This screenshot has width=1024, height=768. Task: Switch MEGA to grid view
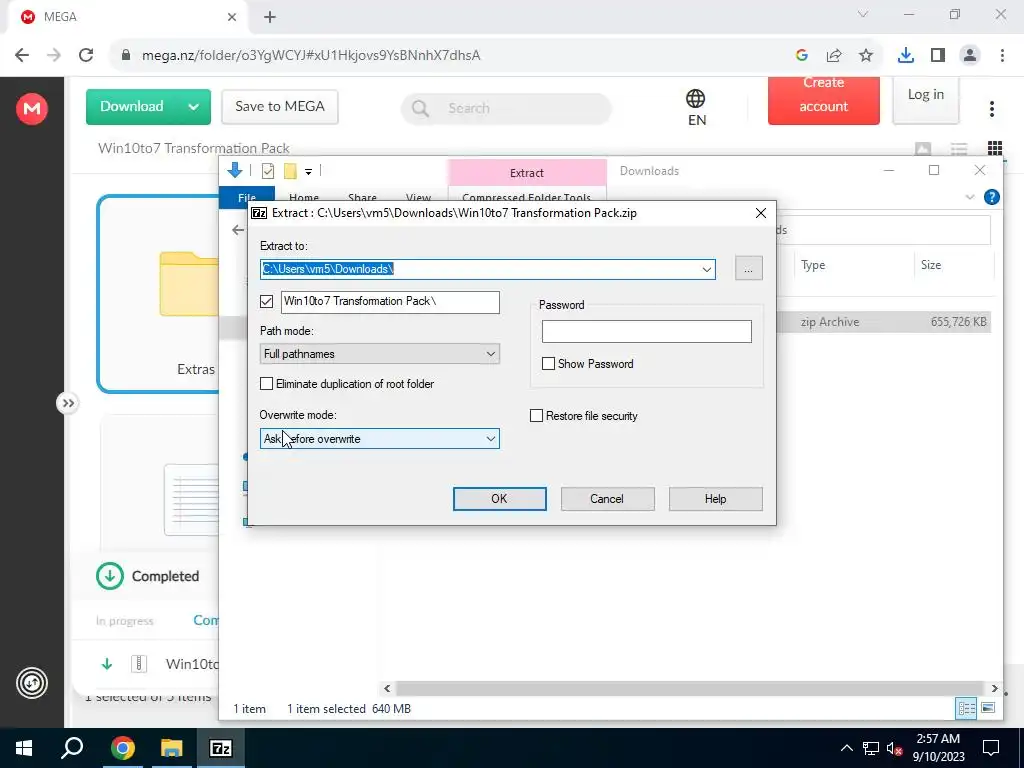point(995,148)
